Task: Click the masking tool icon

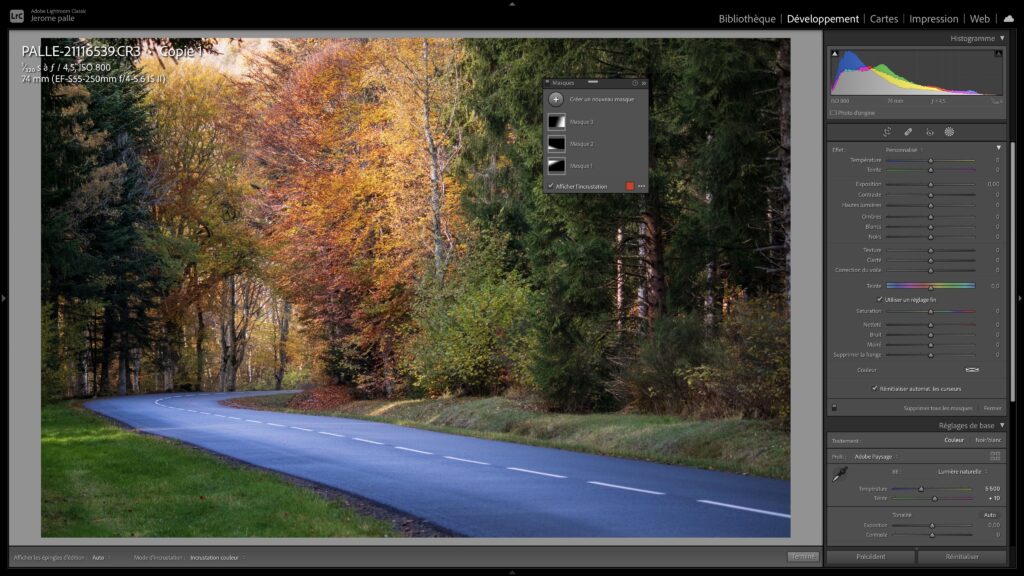Action: pyautogui.click(x=949, y=132)
